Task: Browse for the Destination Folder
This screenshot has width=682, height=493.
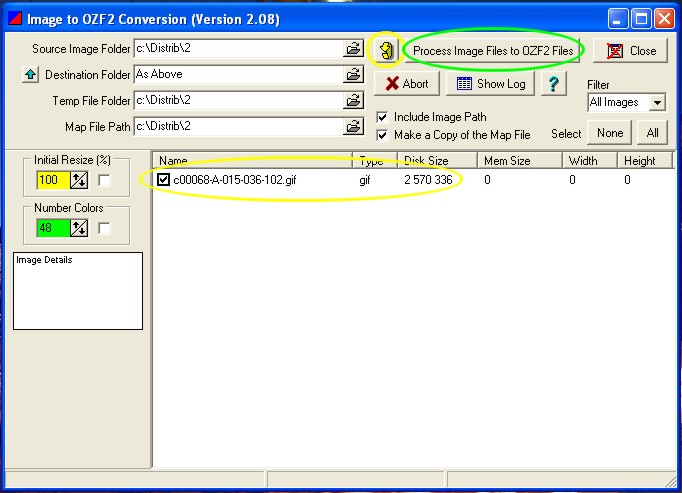Action: pyautogui.click(x=353, y=74)
